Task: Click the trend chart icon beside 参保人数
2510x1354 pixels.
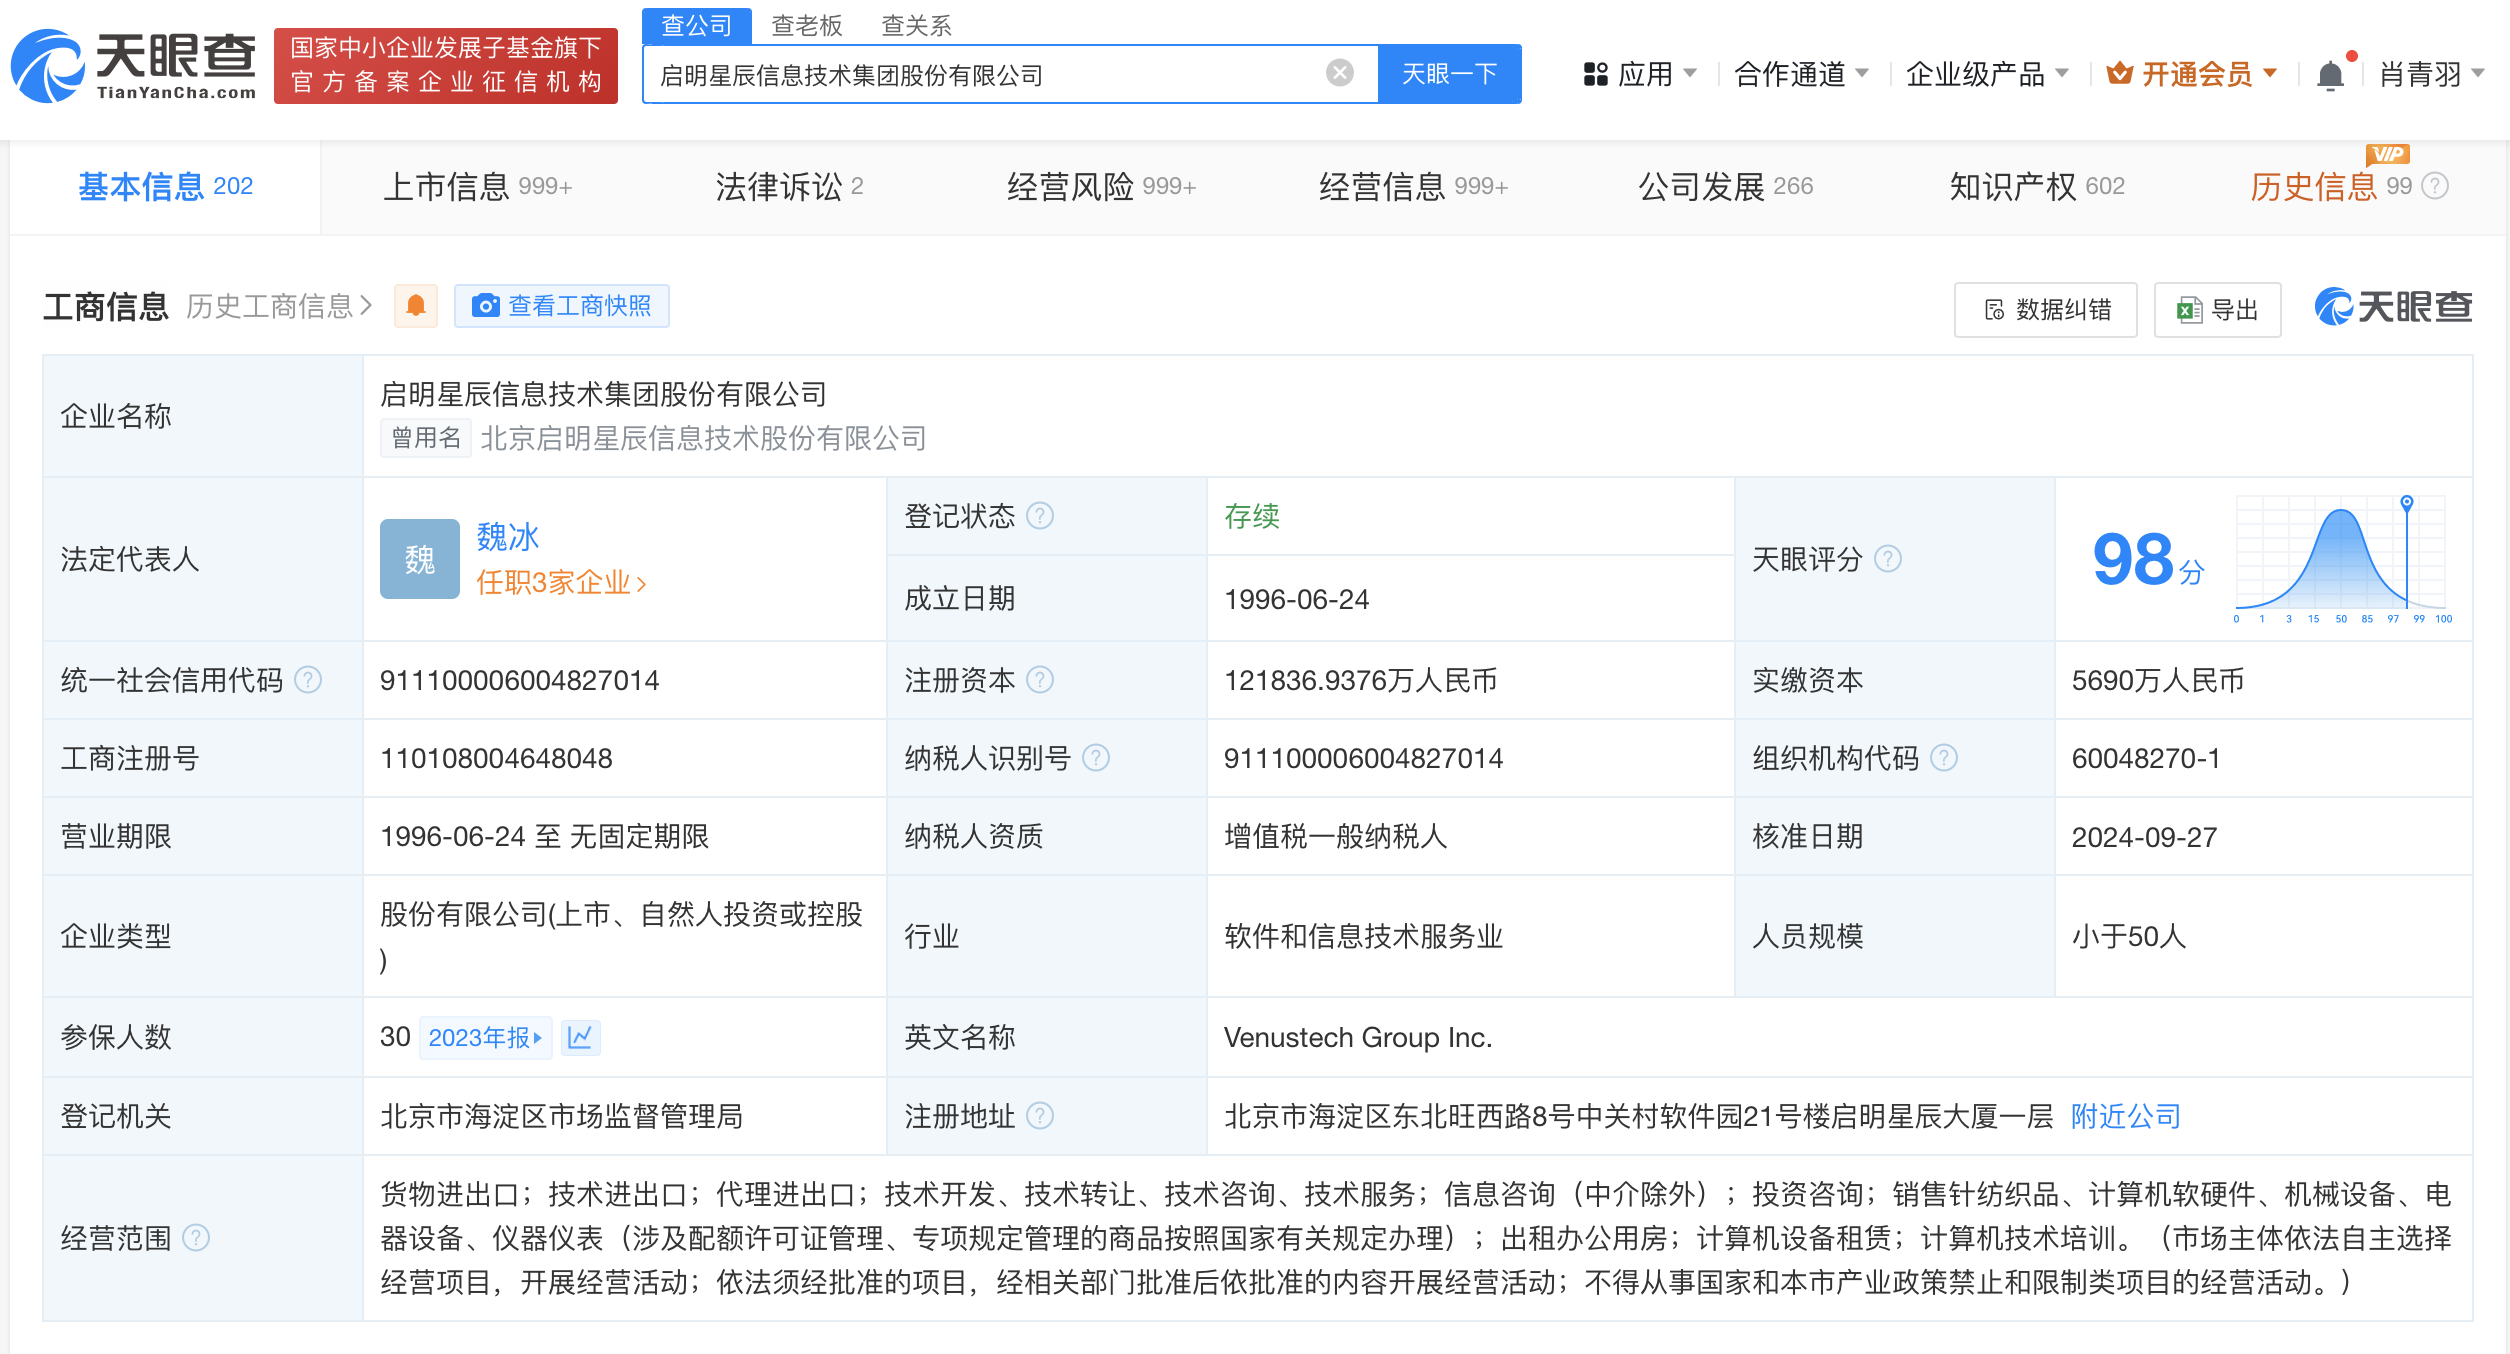Action: 582,1038
